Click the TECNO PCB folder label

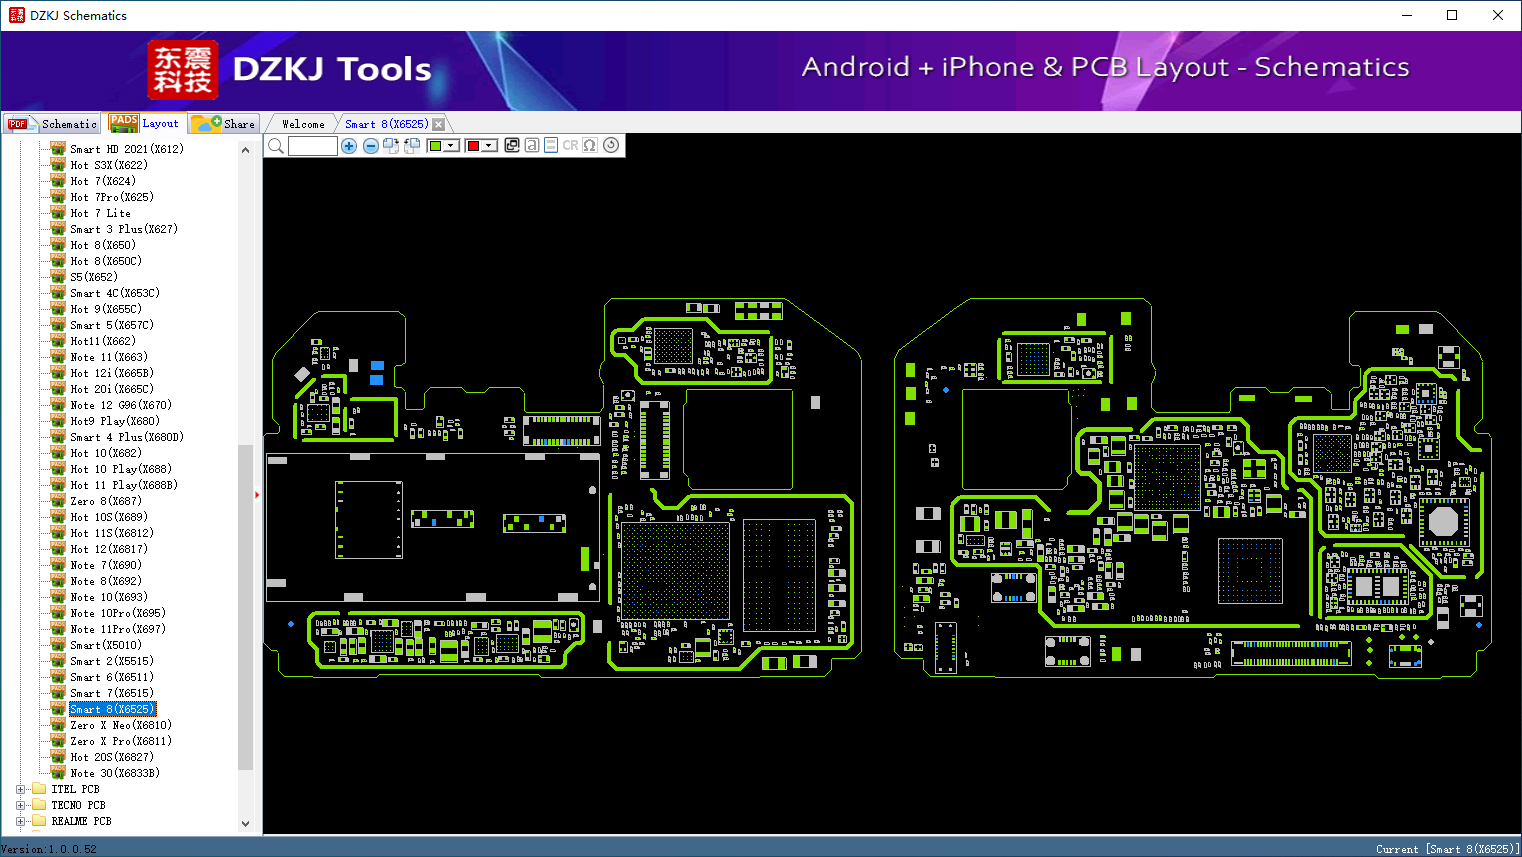[79, 805]
